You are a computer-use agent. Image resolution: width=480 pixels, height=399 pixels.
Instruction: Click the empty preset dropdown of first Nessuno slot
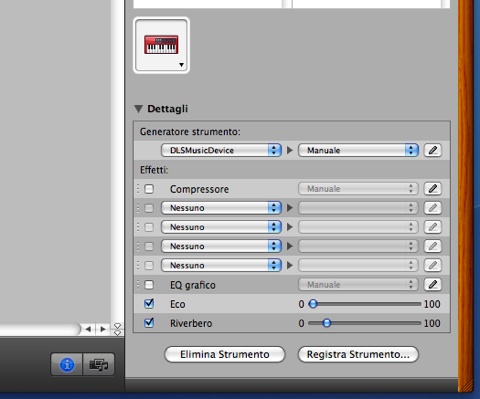[x=358, y=208]
